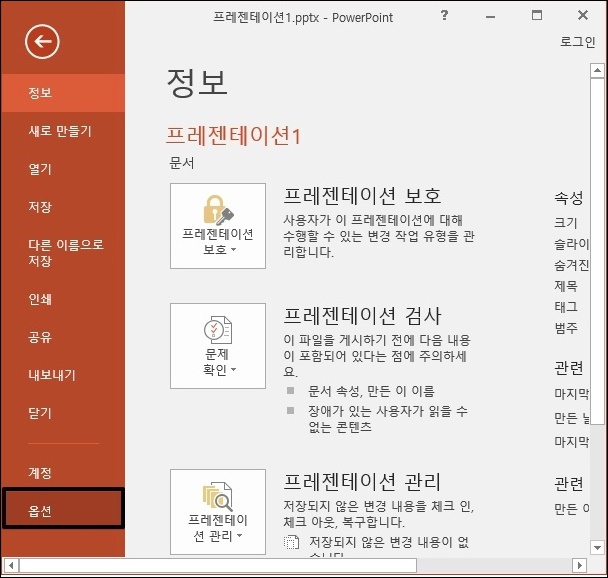Image resolution: width=608 pixels, height=578 pixels.
Task: Click the 프레젠테이션 보호 heading text
Action: pyautogui.click(x=362, y=196)
